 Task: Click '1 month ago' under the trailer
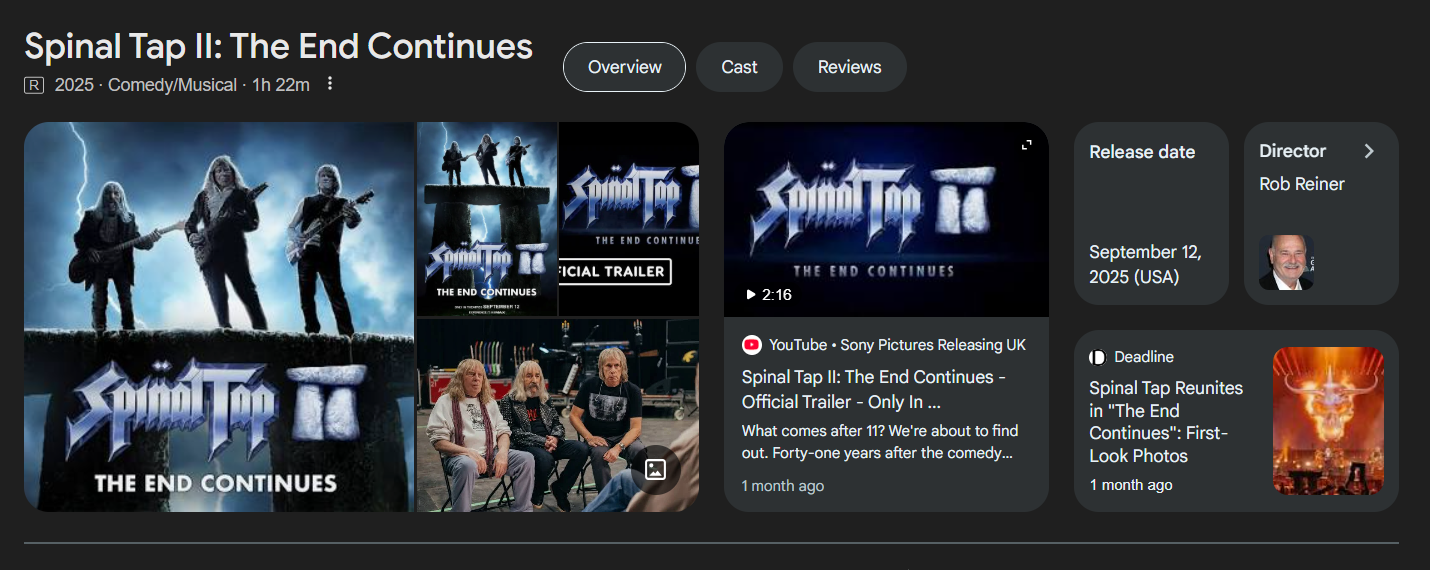(783, 486)
